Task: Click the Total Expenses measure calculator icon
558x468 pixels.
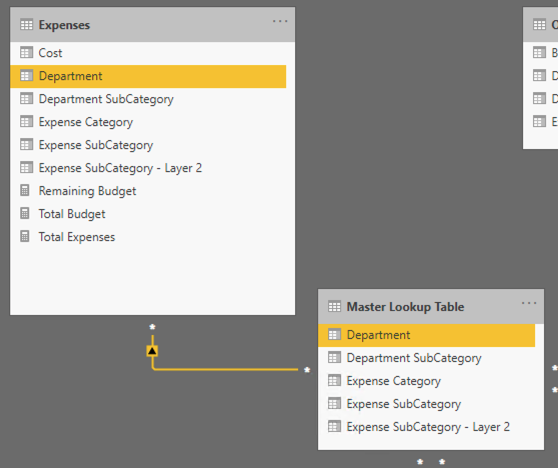Action: (x=25, y=237)
